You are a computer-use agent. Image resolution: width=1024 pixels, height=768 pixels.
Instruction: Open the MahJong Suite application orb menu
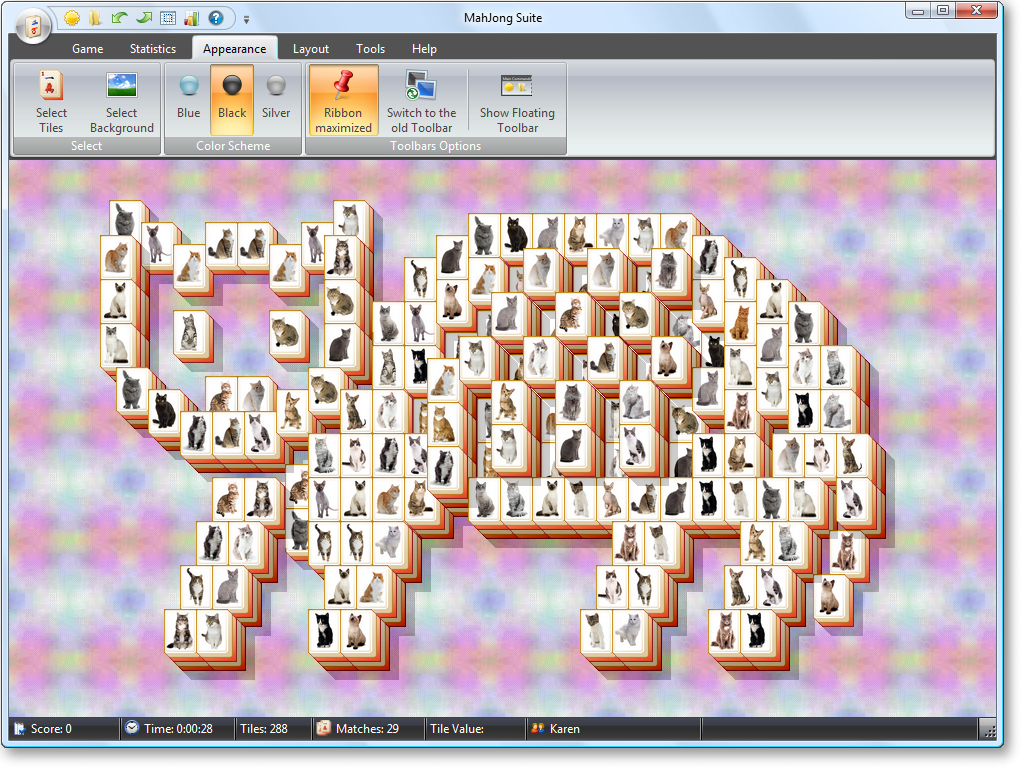33,27
